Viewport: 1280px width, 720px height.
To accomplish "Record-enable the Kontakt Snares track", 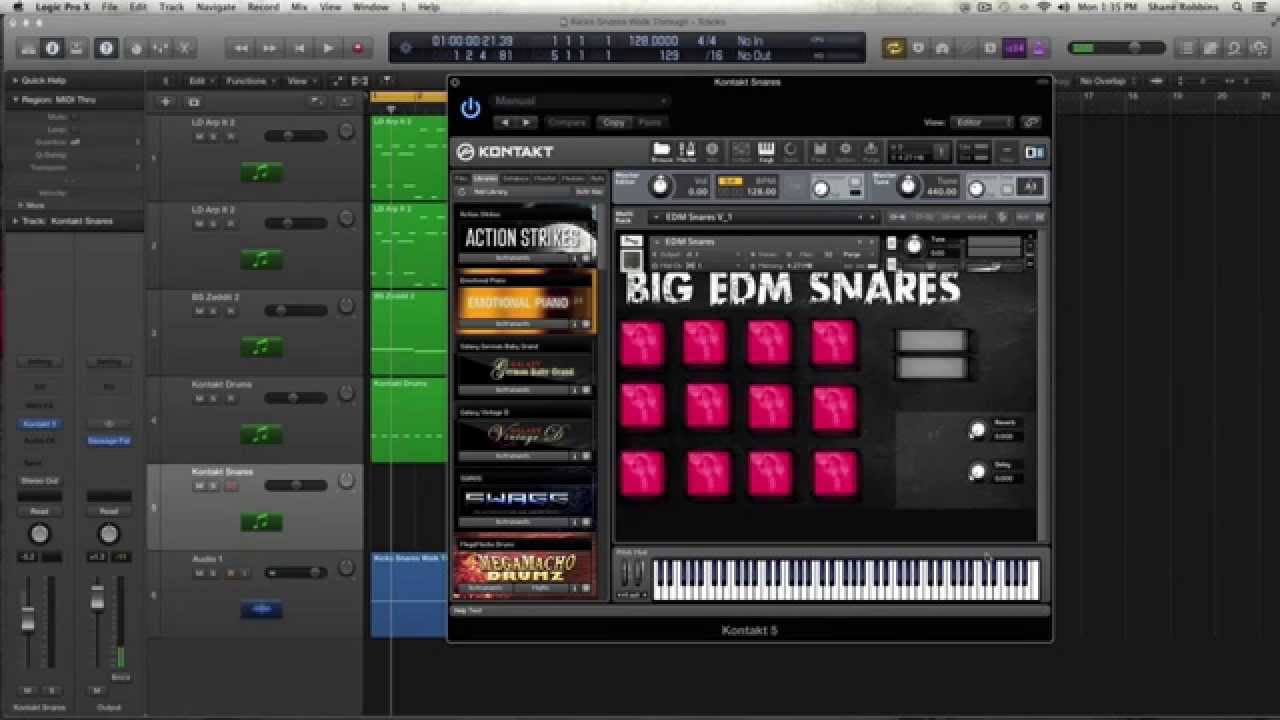I will pyautogui.click(x=231, y=487).
